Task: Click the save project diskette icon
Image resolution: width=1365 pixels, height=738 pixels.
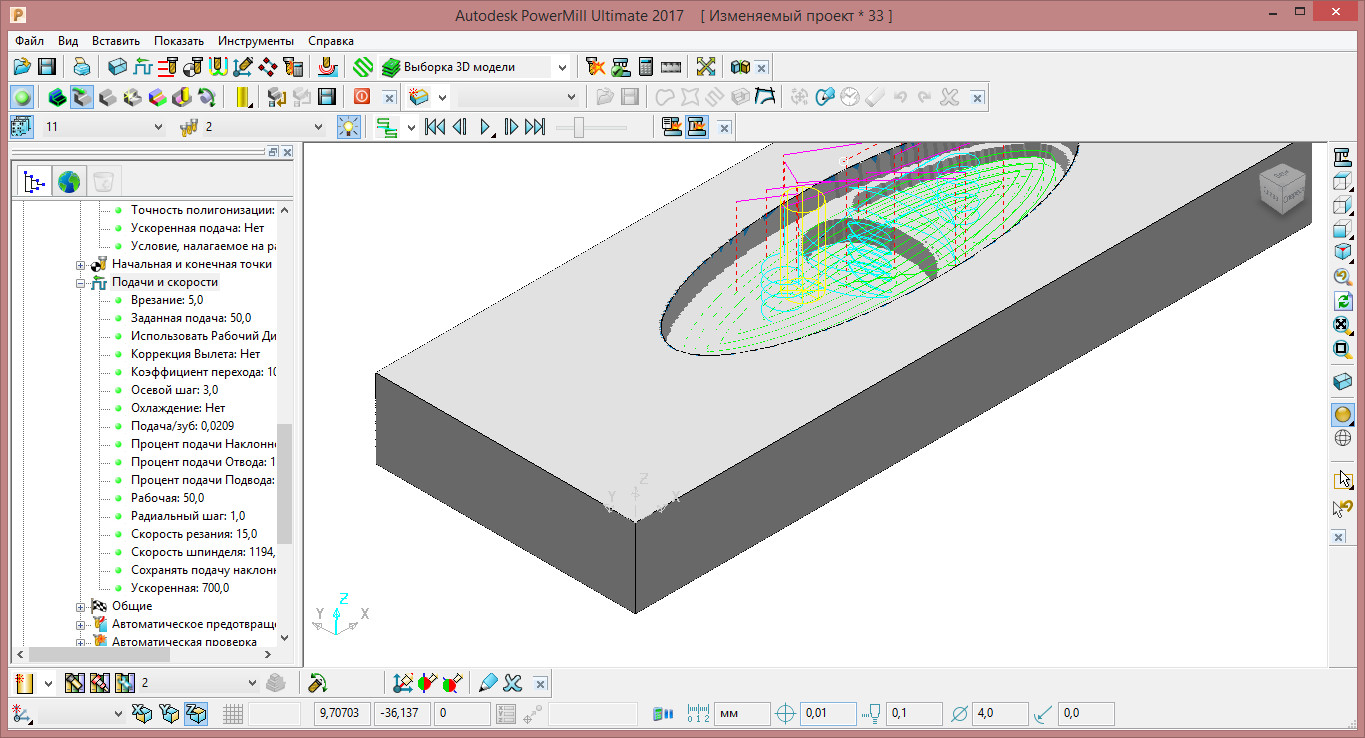Action: [x=47, y=67]
